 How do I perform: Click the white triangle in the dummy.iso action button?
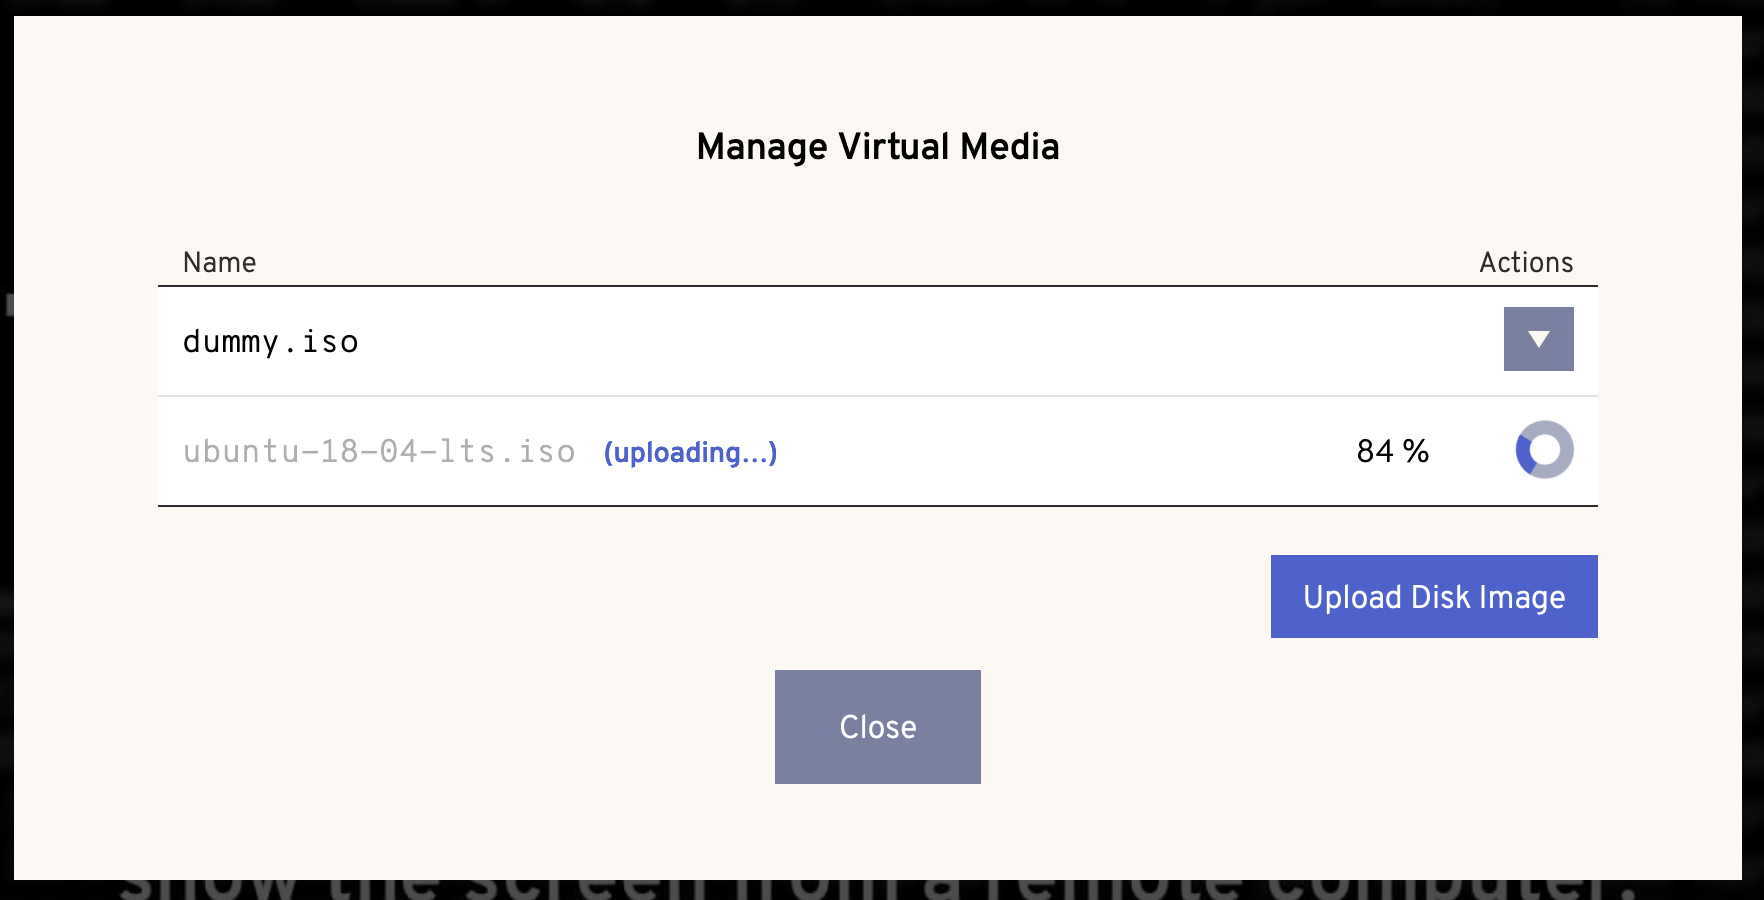(1539, 339)
